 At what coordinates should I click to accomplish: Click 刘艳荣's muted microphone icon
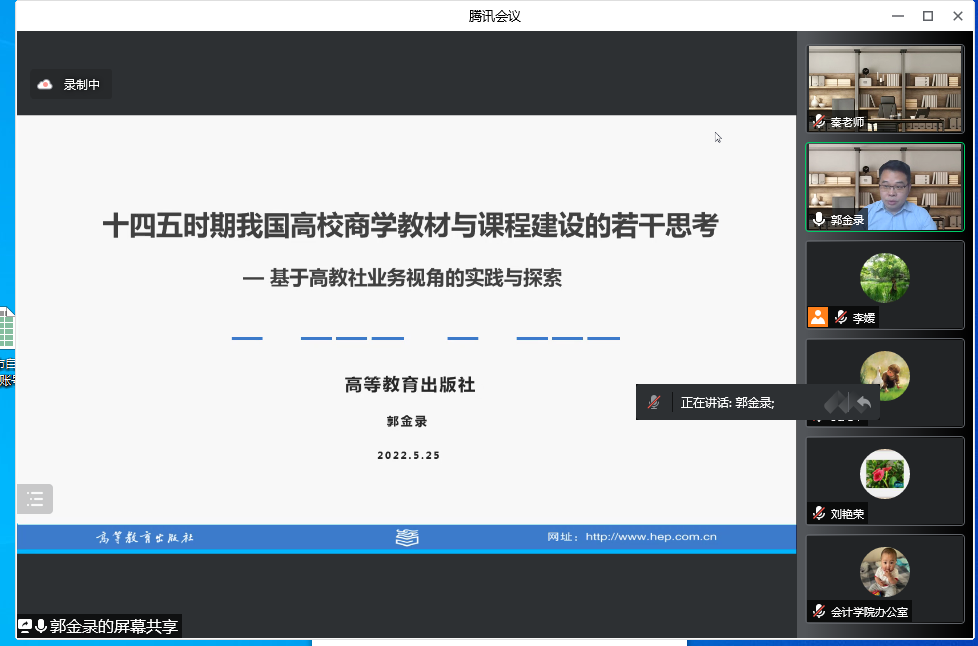819,514
